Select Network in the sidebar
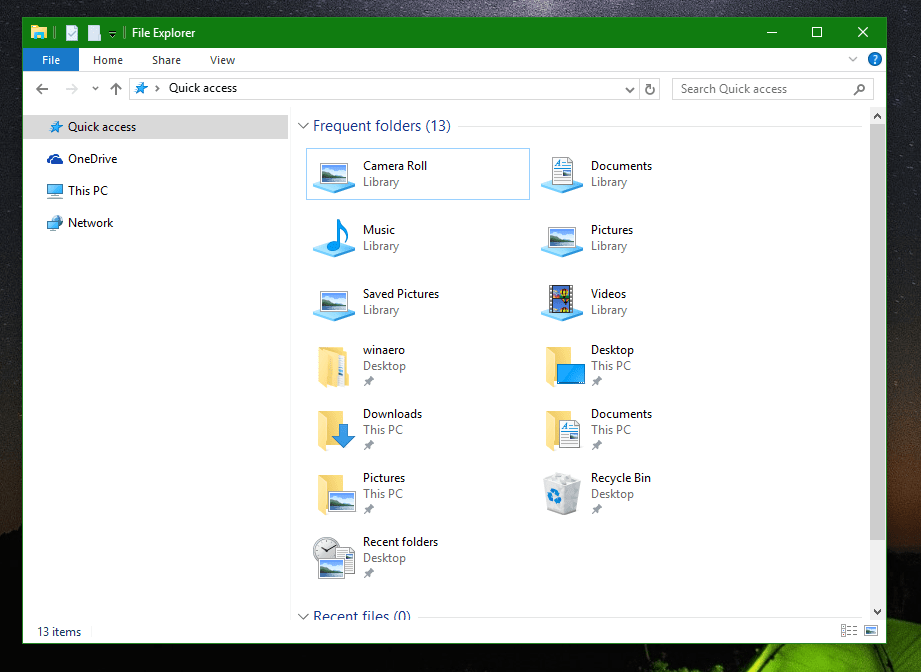Image resolution: width=921 pixels, height=672 pixels. tap(88, 222)
